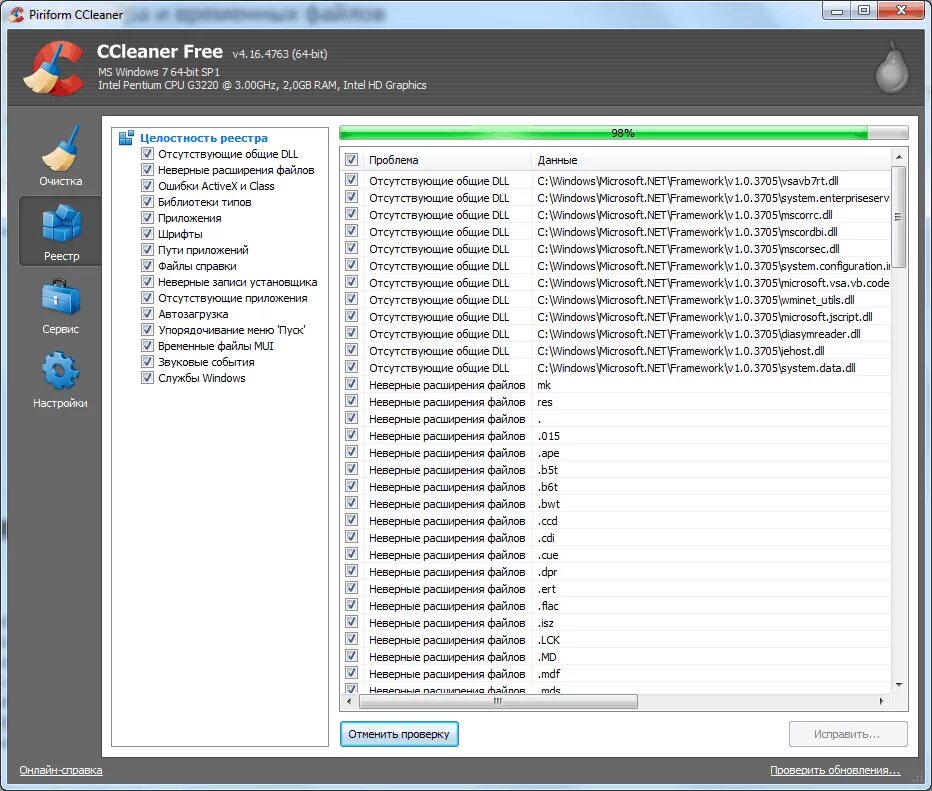The height and width of the screenshot is (791, 932).
Task: Click the pear icon in header
Action: pyautogui.click(x=892, y=67)
